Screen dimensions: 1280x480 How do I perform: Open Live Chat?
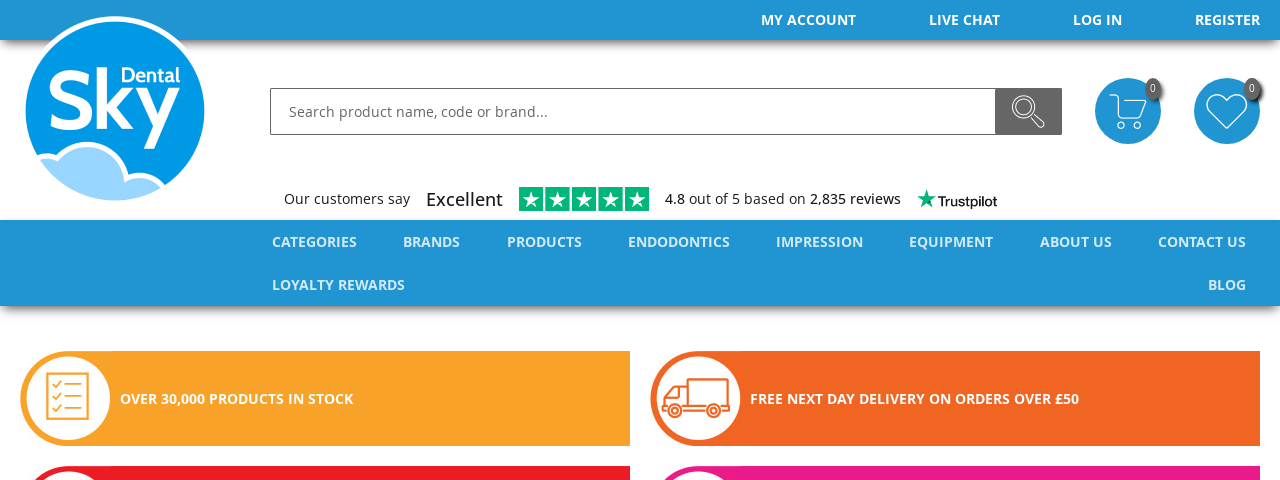click(964, 20)
